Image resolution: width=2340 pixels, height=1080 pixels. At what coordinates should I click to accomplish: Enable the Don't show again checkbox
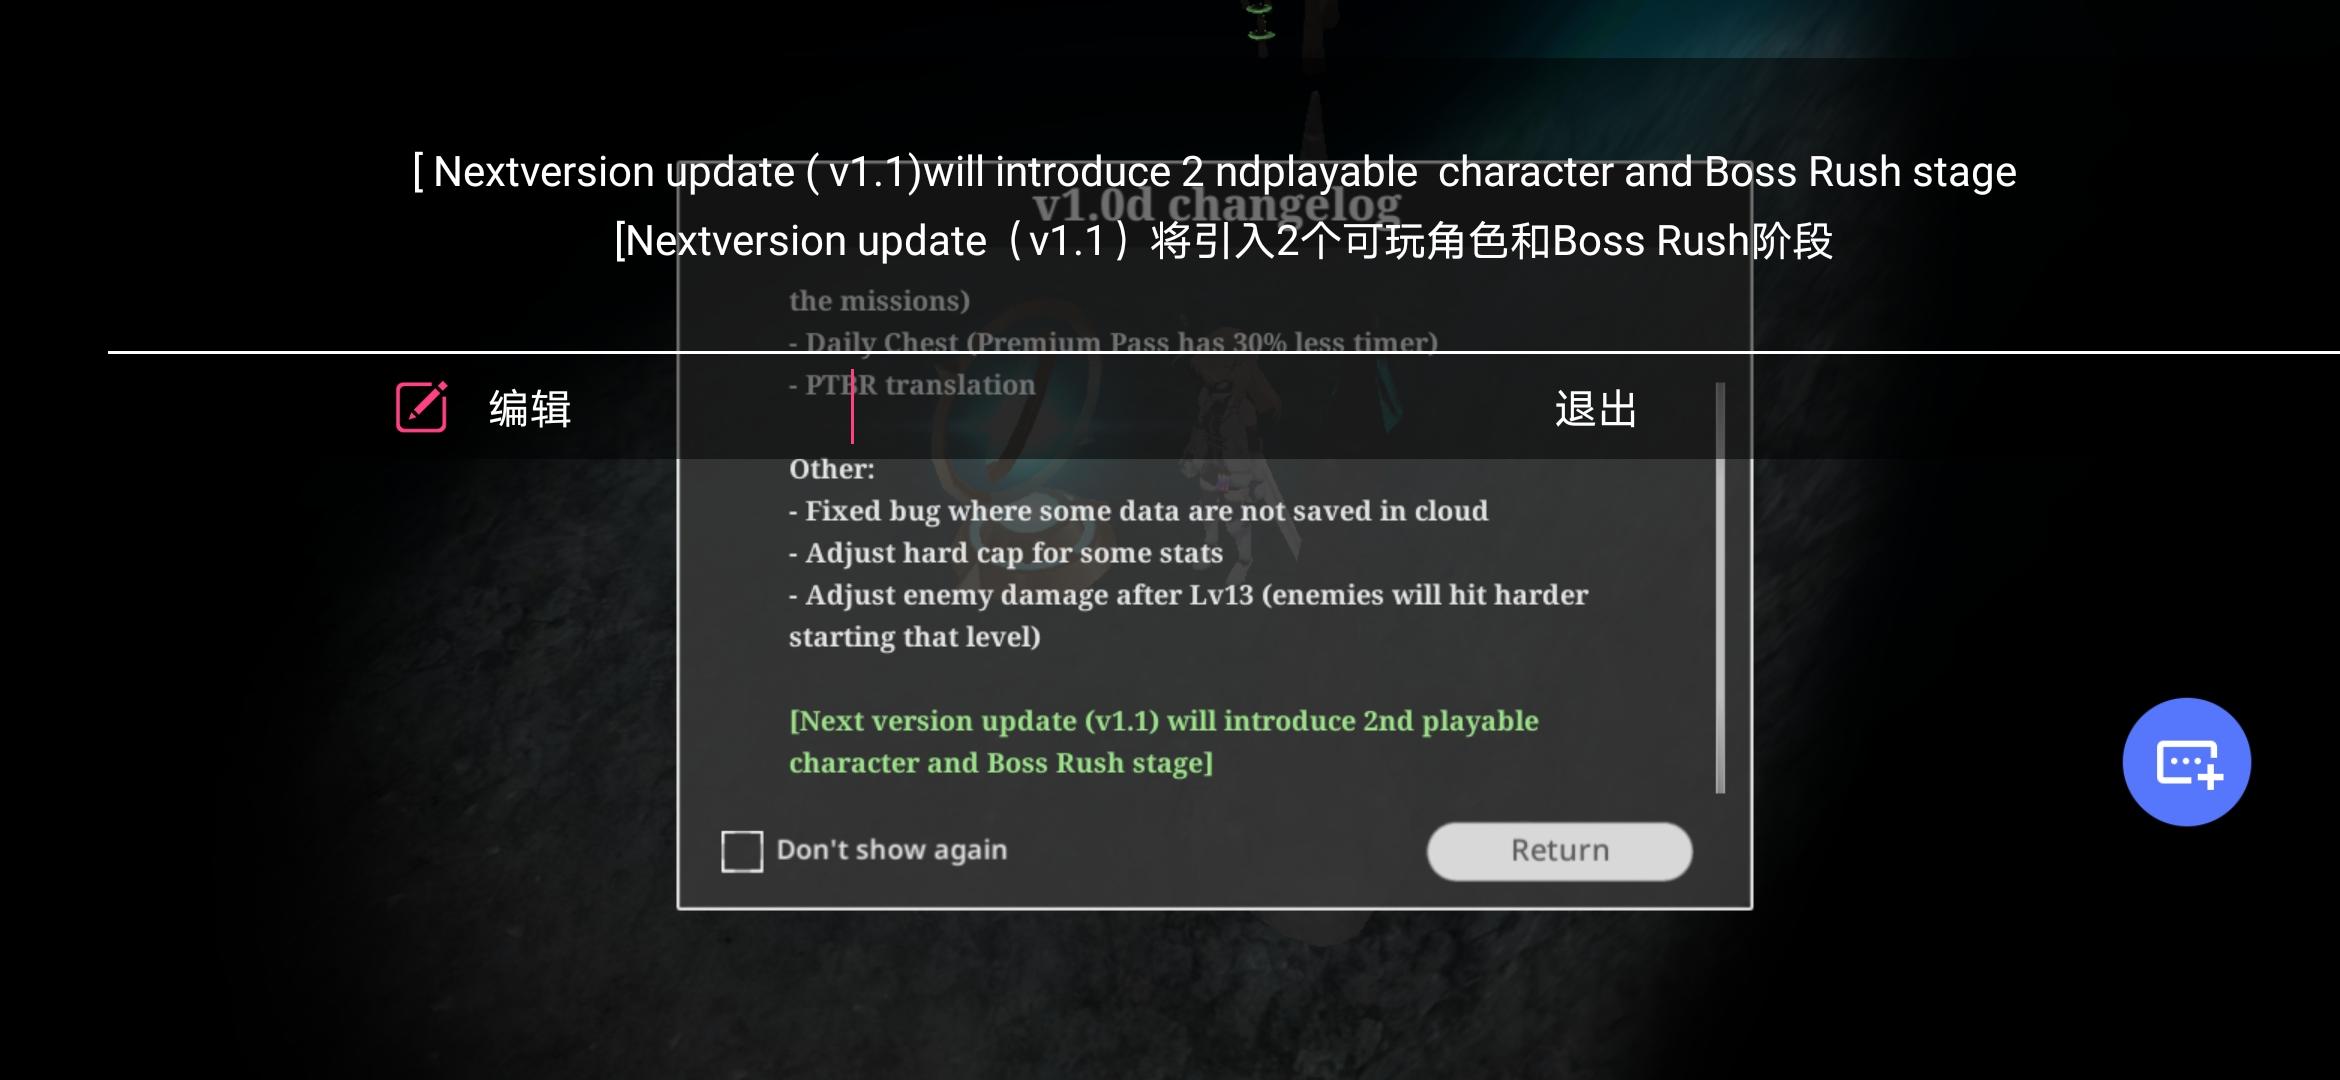742,851
